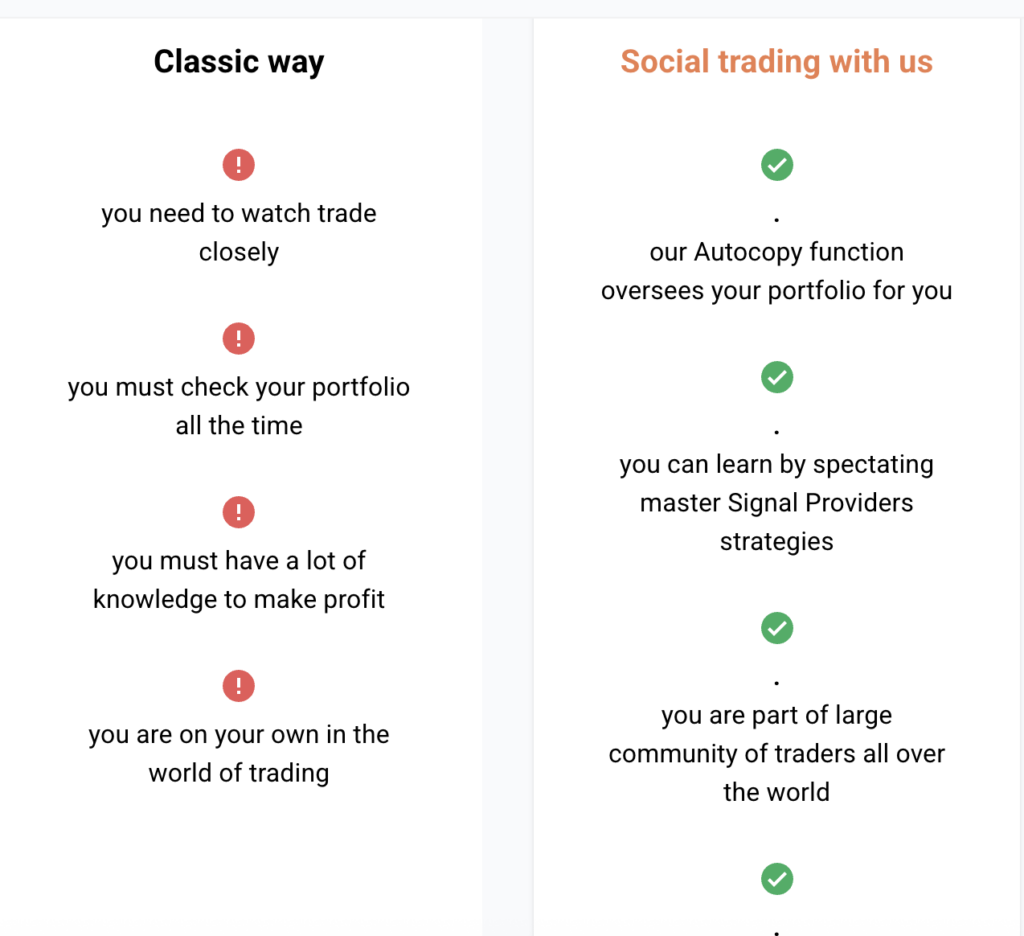Click "world of trading" line in Classic column
1024x936 pixels.
[239, 773]
